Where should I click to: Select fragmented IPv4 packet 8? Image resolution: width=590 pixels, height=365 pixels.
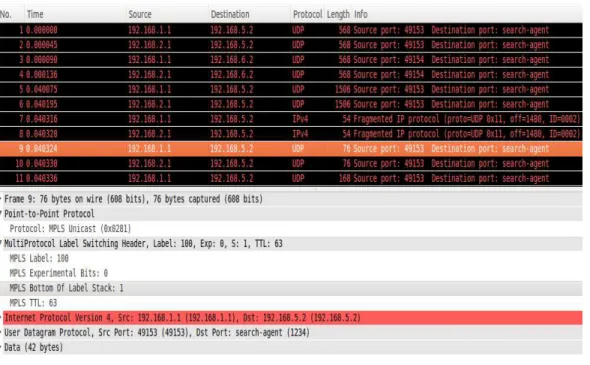[x=291, y=134]
